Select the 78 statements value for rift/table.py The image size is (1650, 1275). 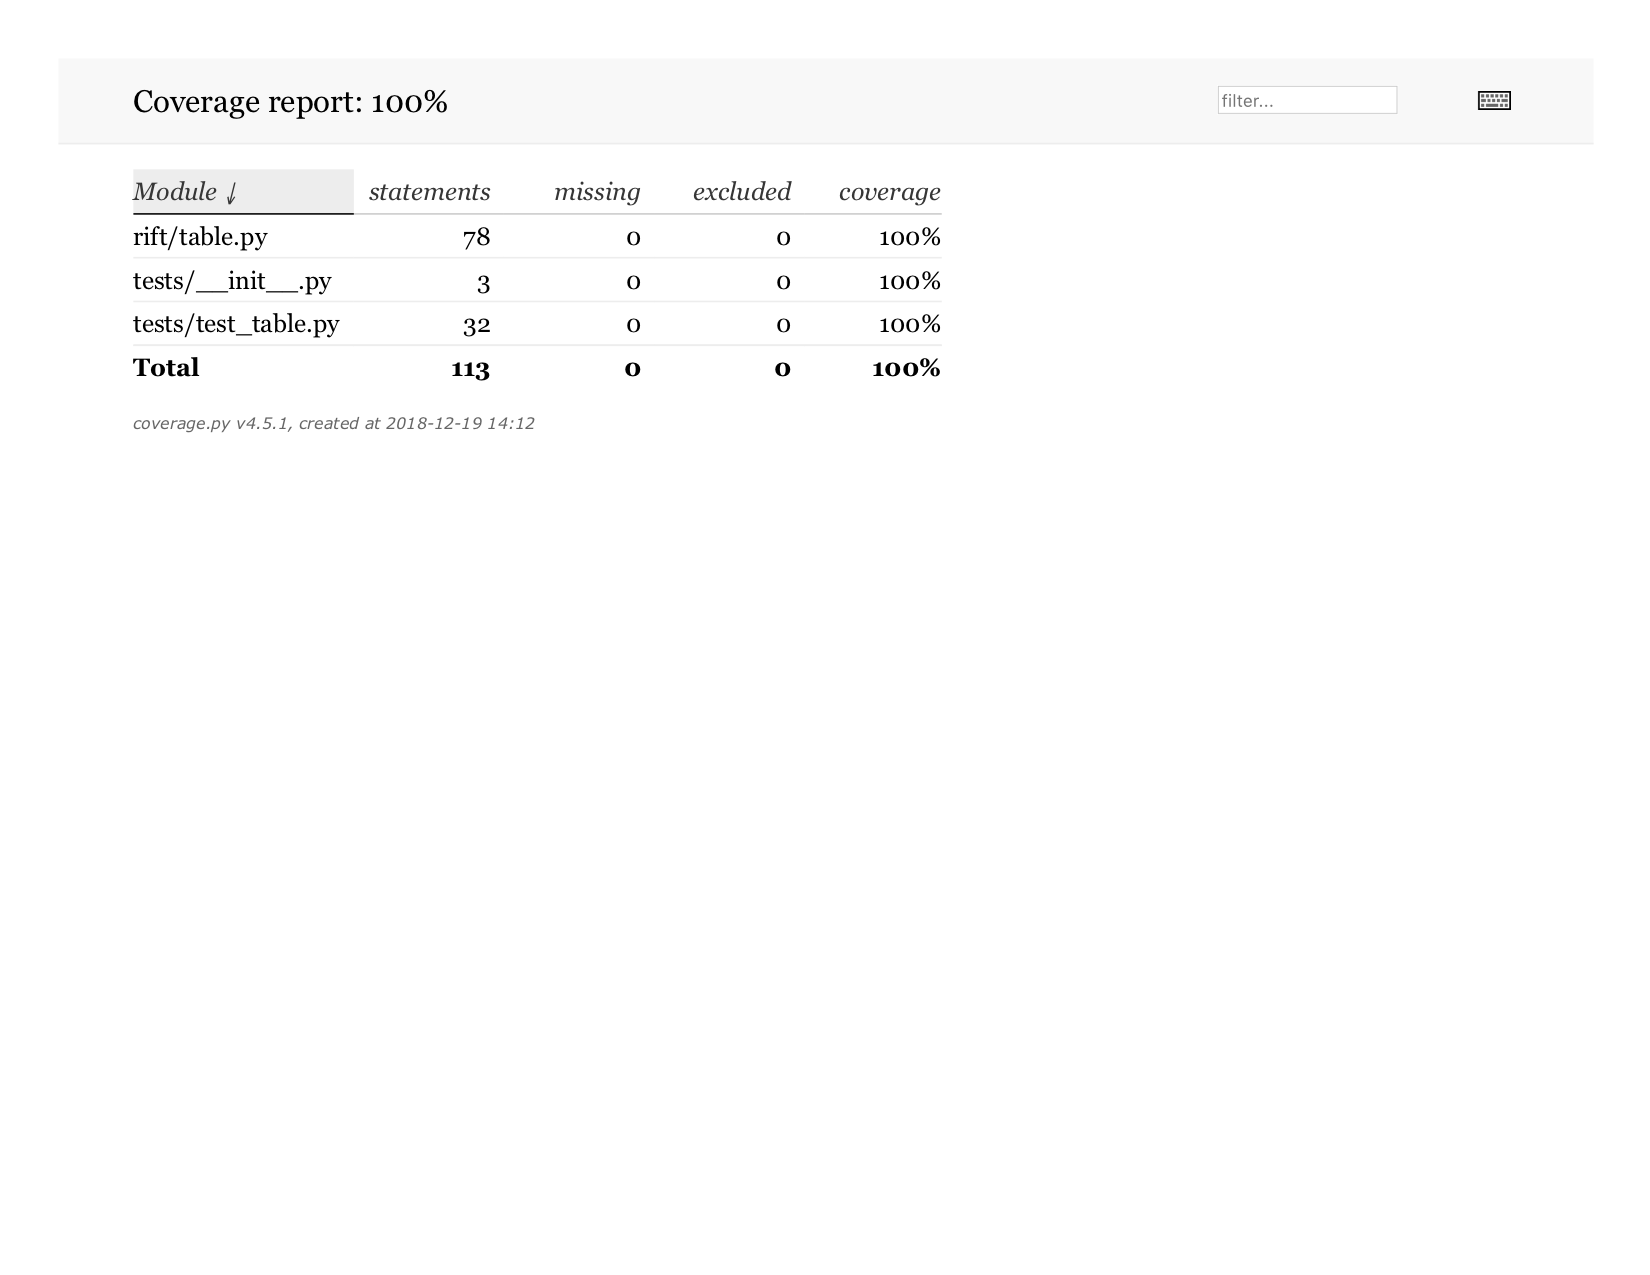pos(476,237)
